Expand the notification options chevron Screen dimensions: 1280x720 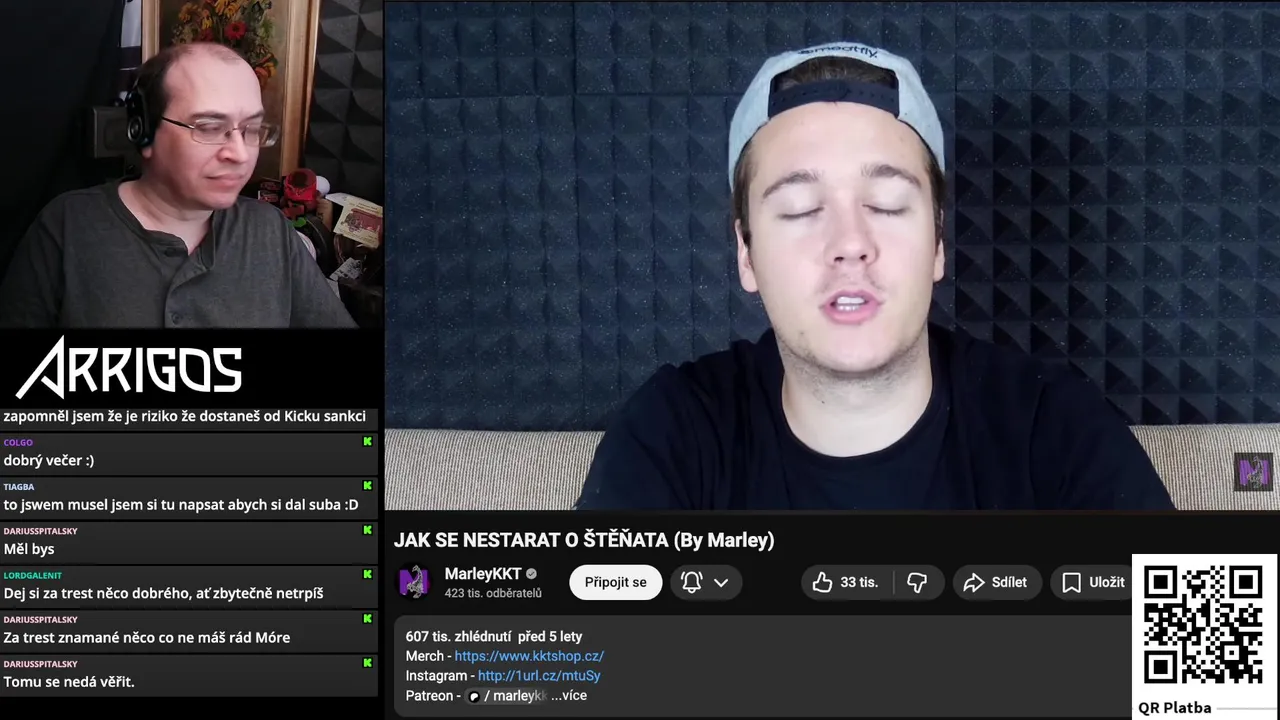[721, 583]
